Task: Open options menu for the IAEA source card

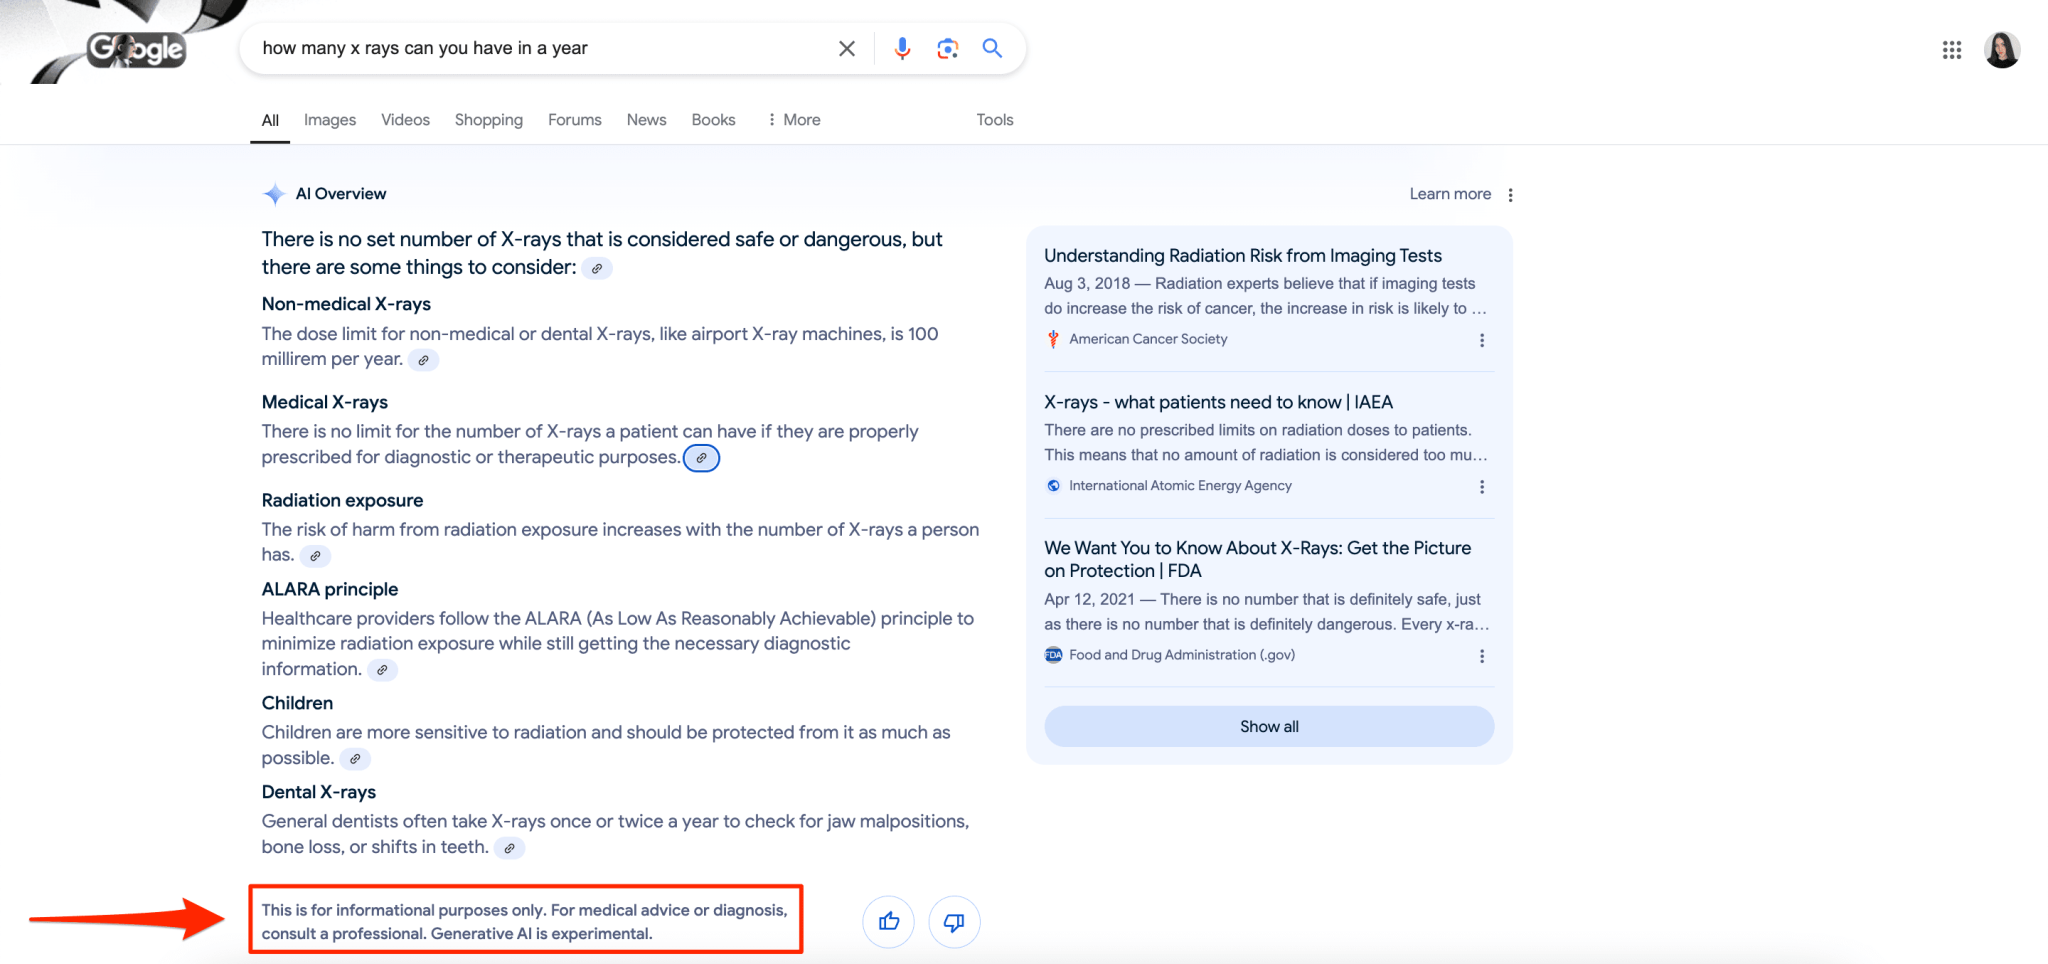Action: 1482,487
